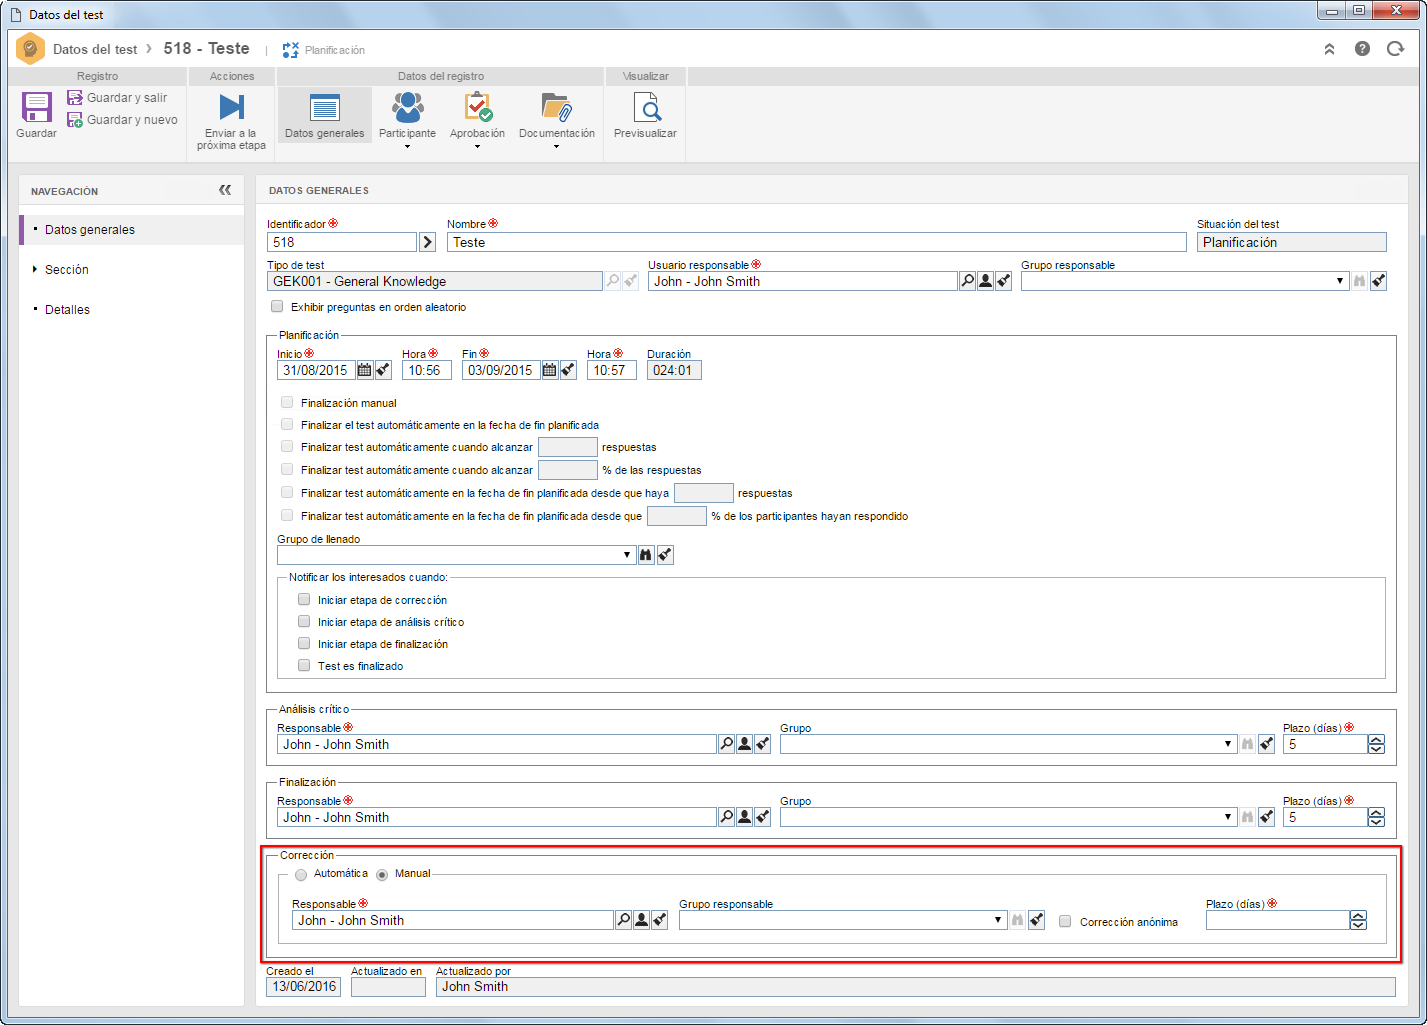Clear top Grupo responsable with eraser icon

coord(1379,282)
